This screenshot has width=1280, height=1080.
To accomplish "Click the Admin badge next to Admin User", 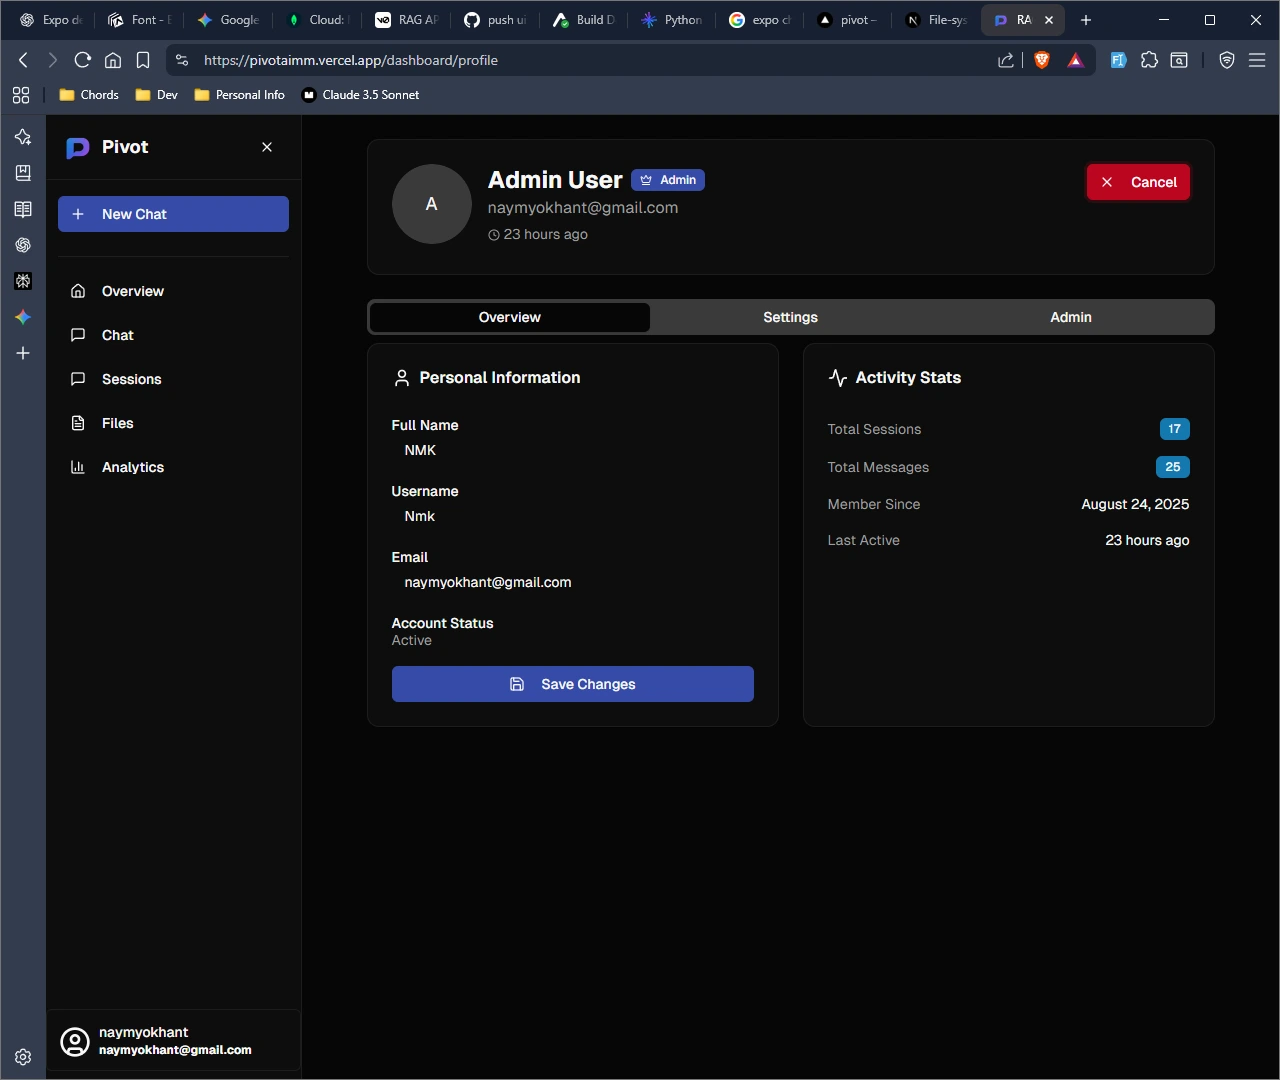I will click(668, 180).
